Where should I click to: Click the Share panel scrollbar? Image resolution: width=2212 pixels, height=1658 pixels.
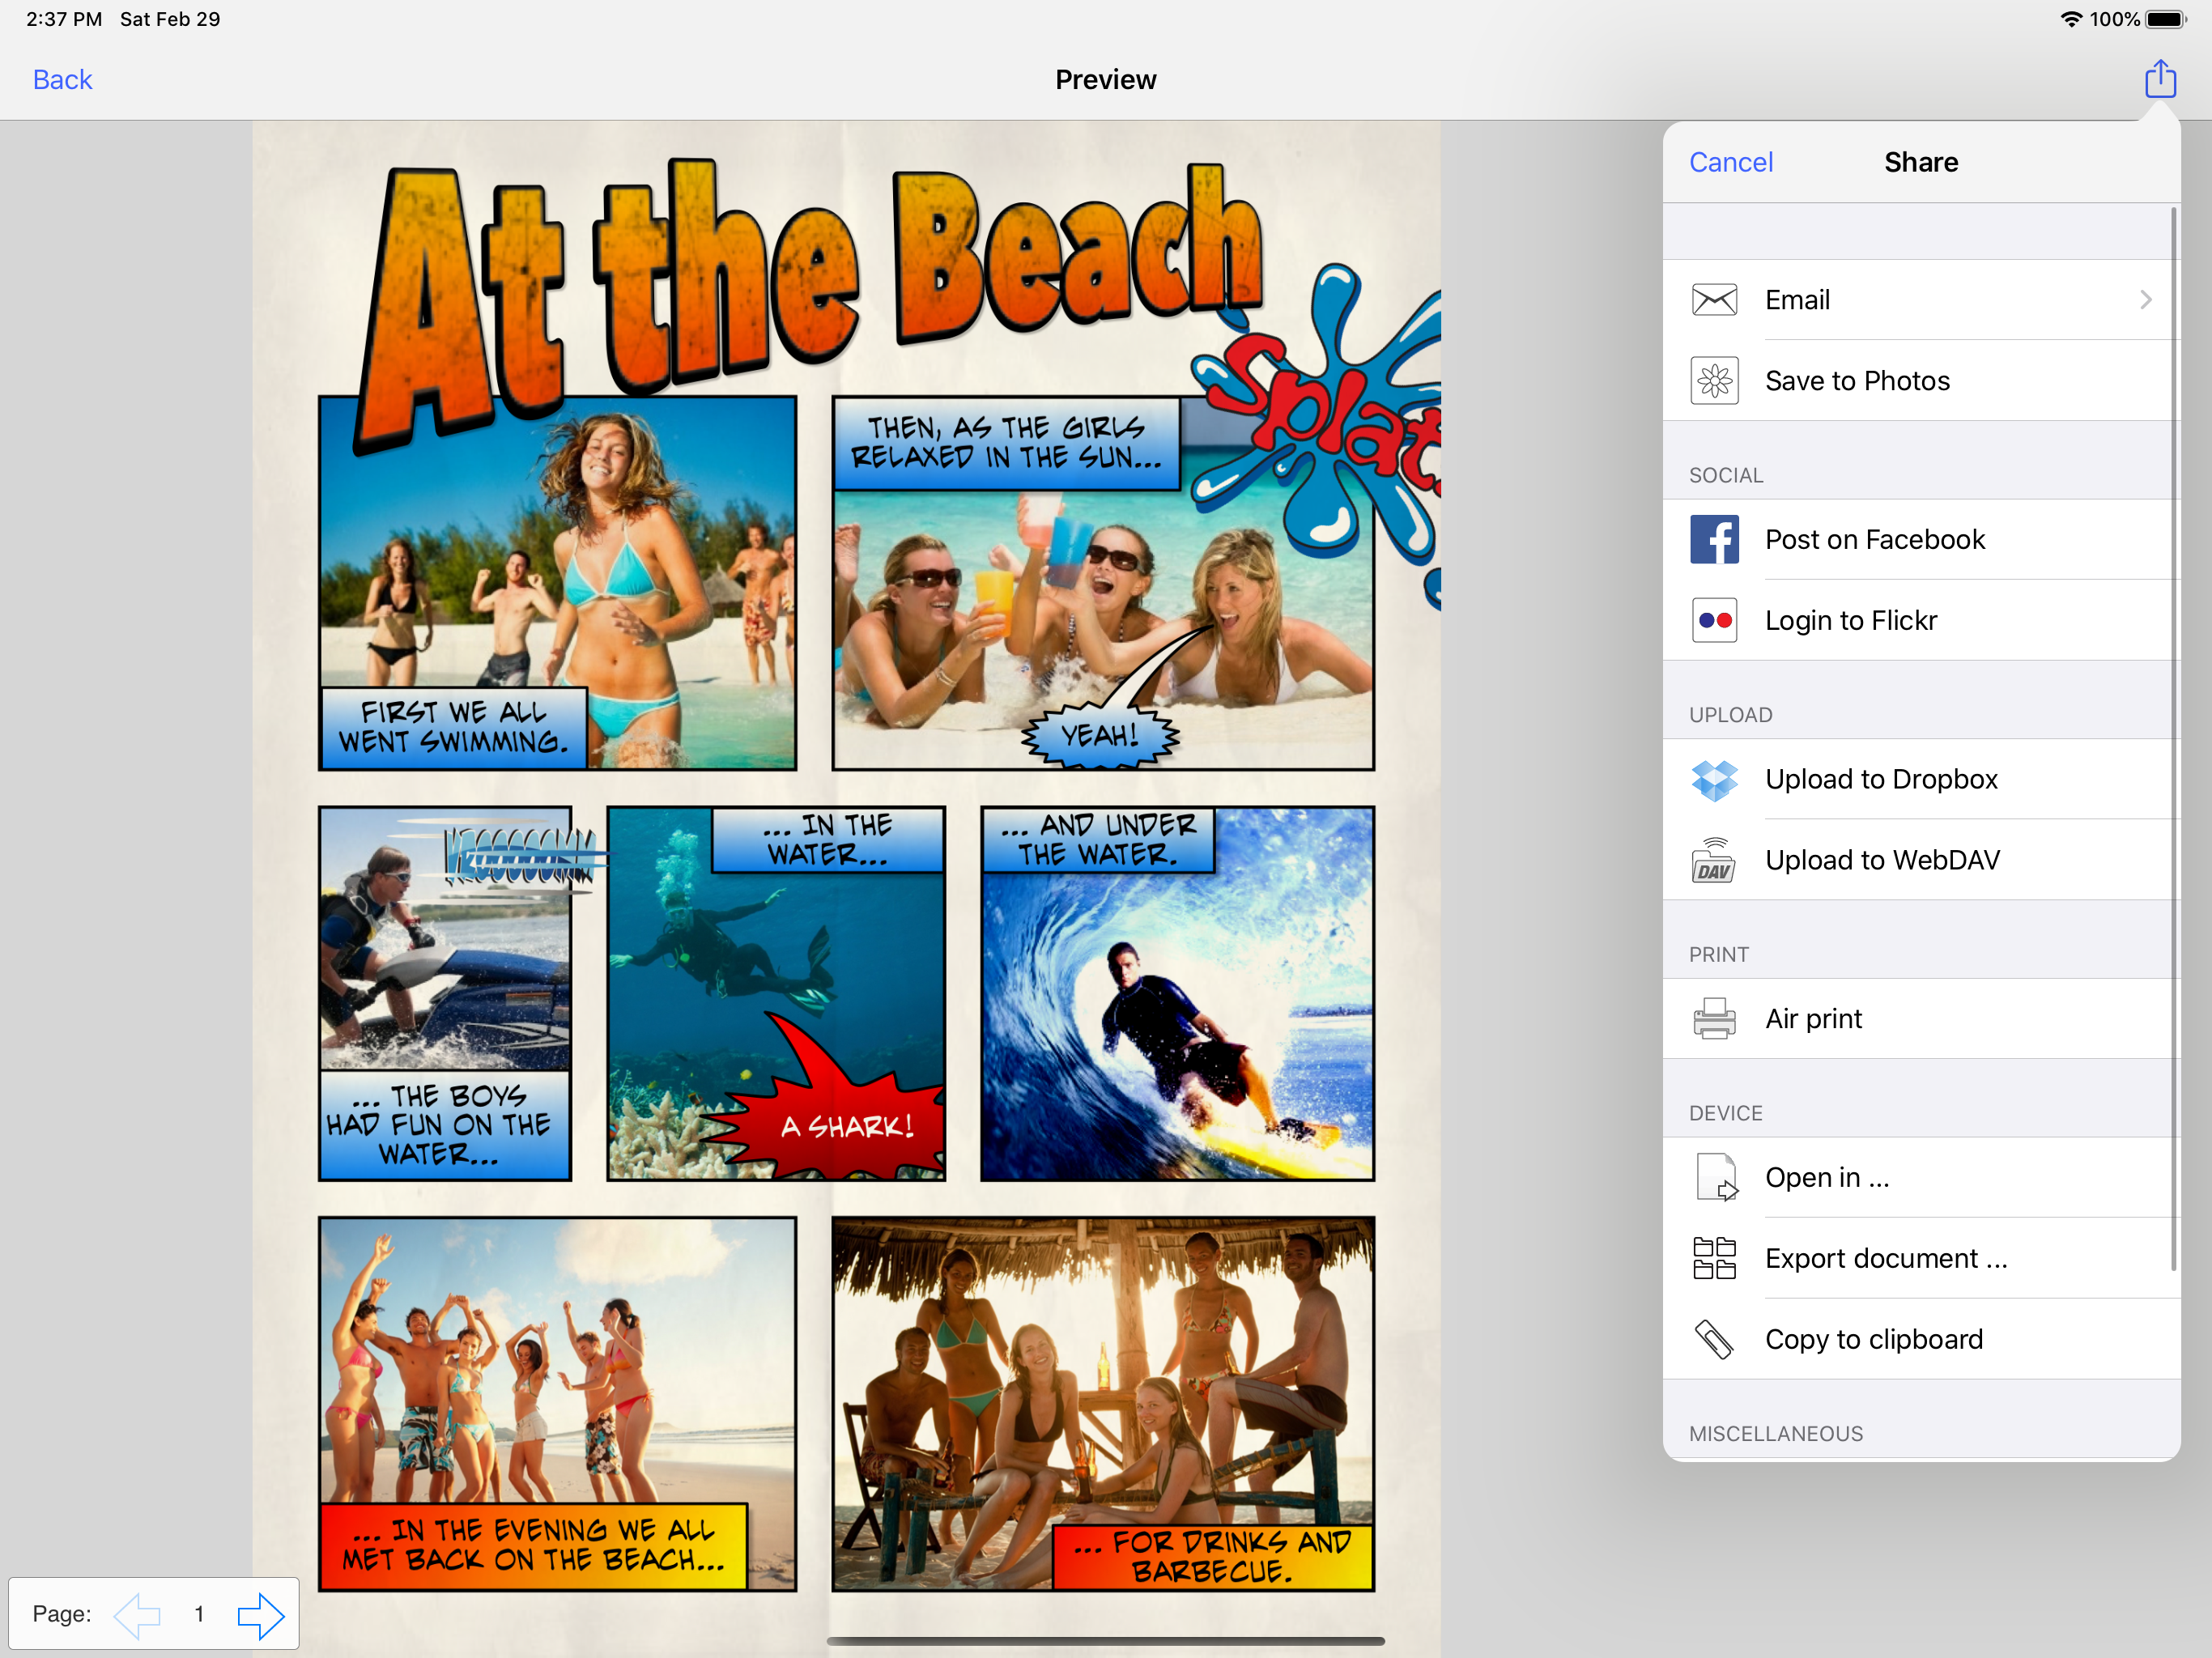(x=2173, y=740)
